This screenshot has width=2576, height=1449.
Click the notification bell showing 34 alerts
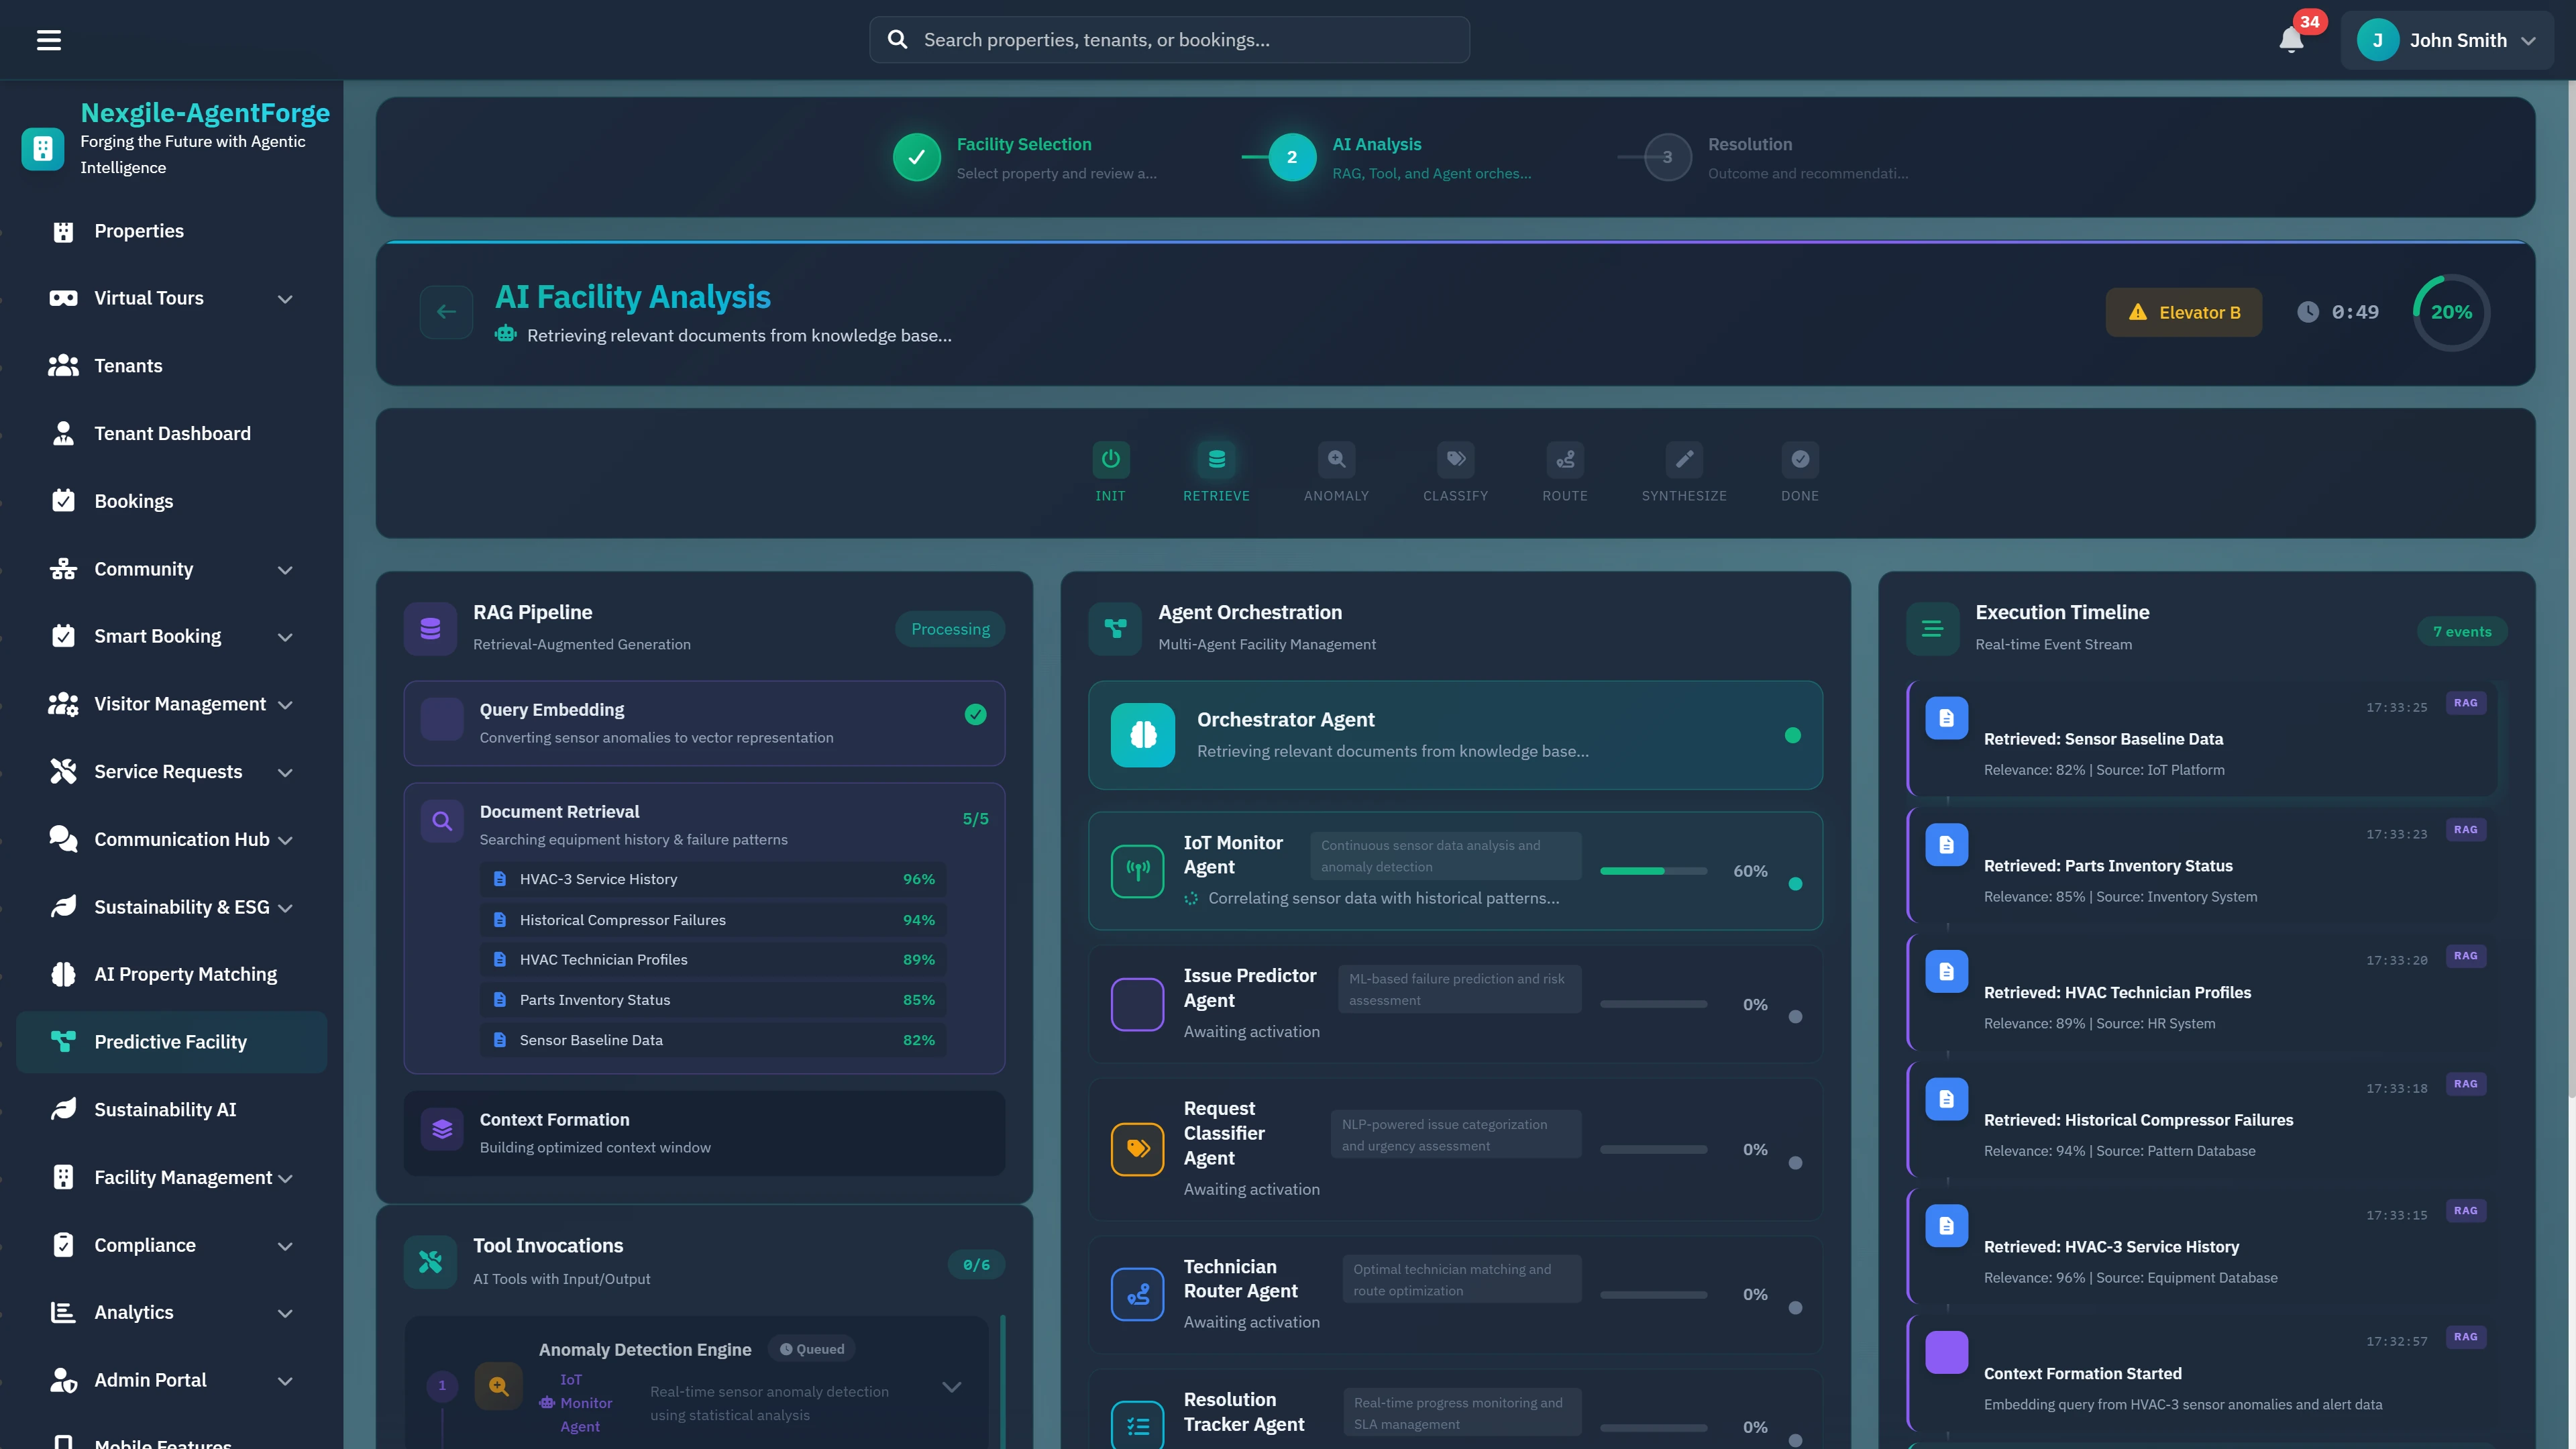[2291, 41]
